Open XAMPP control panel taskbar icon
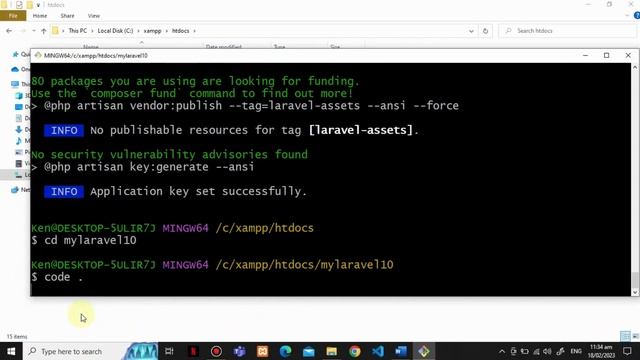This screenshot has height=360, width=640. [262, 351]
